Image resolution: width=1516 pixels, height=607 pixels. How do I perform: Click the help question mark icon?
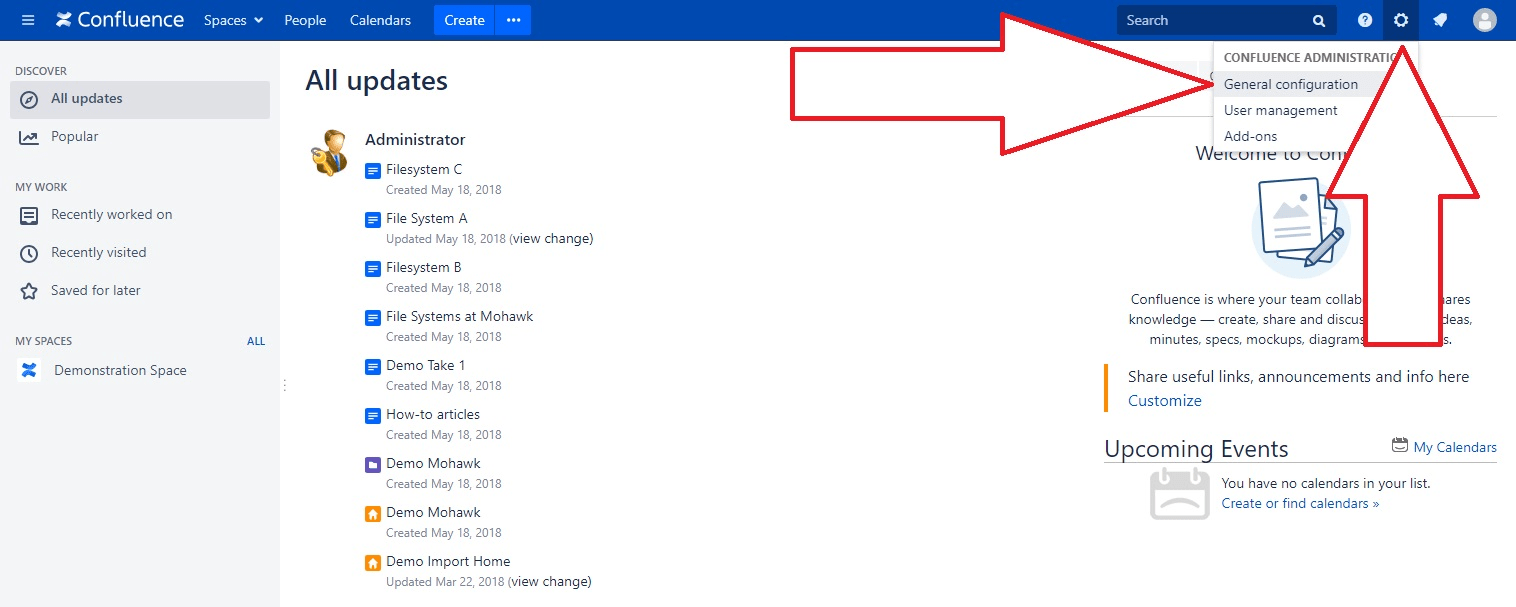[x=1364, y=20]
